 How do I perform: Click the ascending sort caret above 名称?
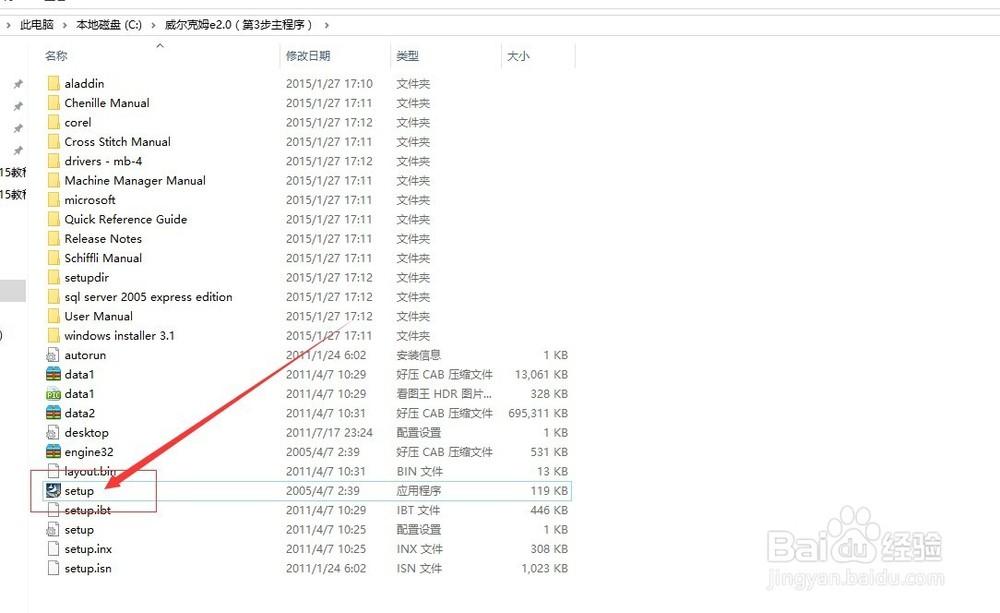pos(160,45)
